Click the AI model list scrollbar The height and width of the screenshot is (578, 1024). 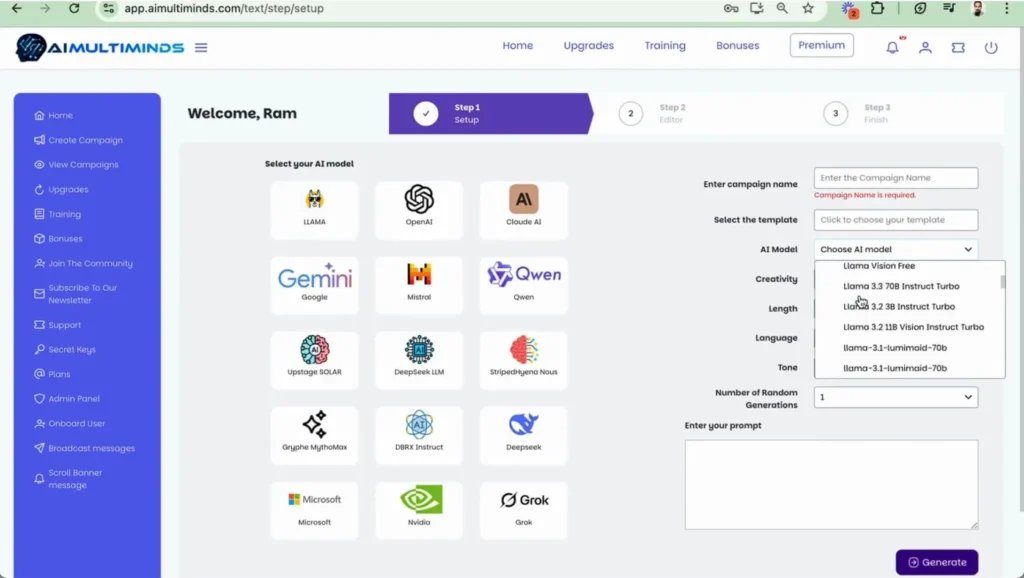click(x=1002, y=281)
